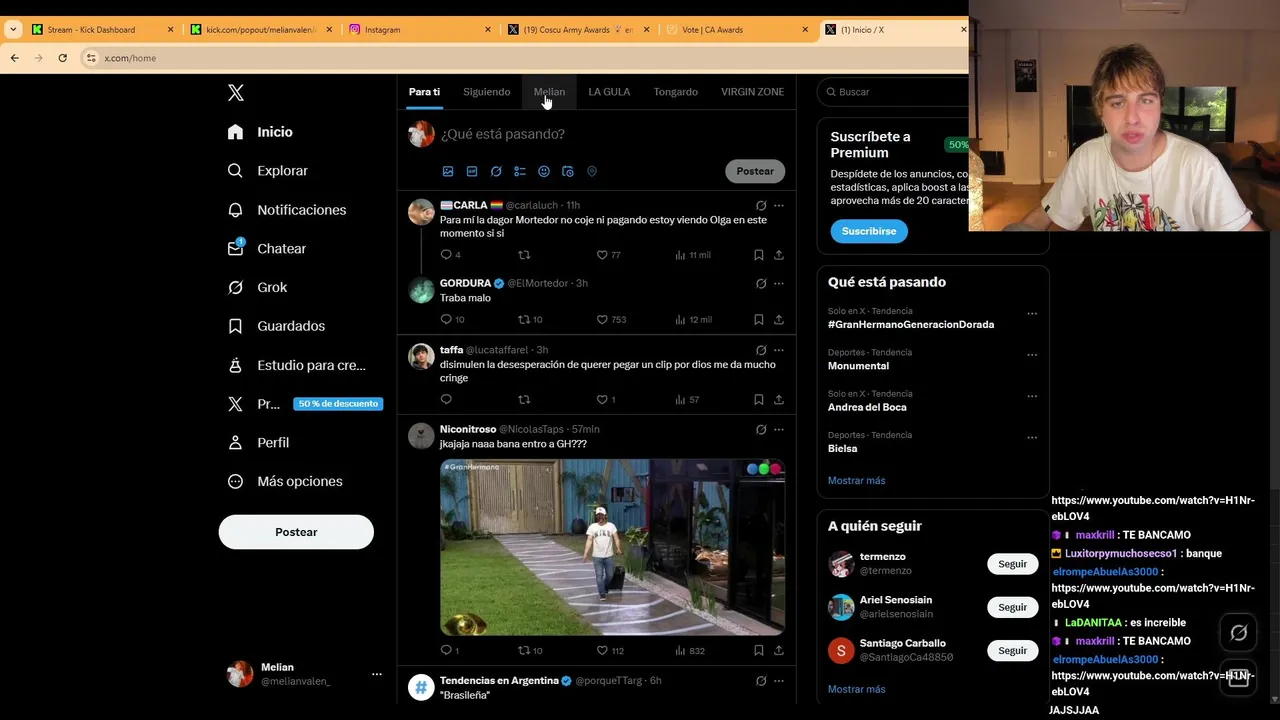Image resolution: width=1280 pixels, height=720 pixels.
Task: Open more options for Monumental trend
Action: pyautogui.click(x=1032, y=355)
